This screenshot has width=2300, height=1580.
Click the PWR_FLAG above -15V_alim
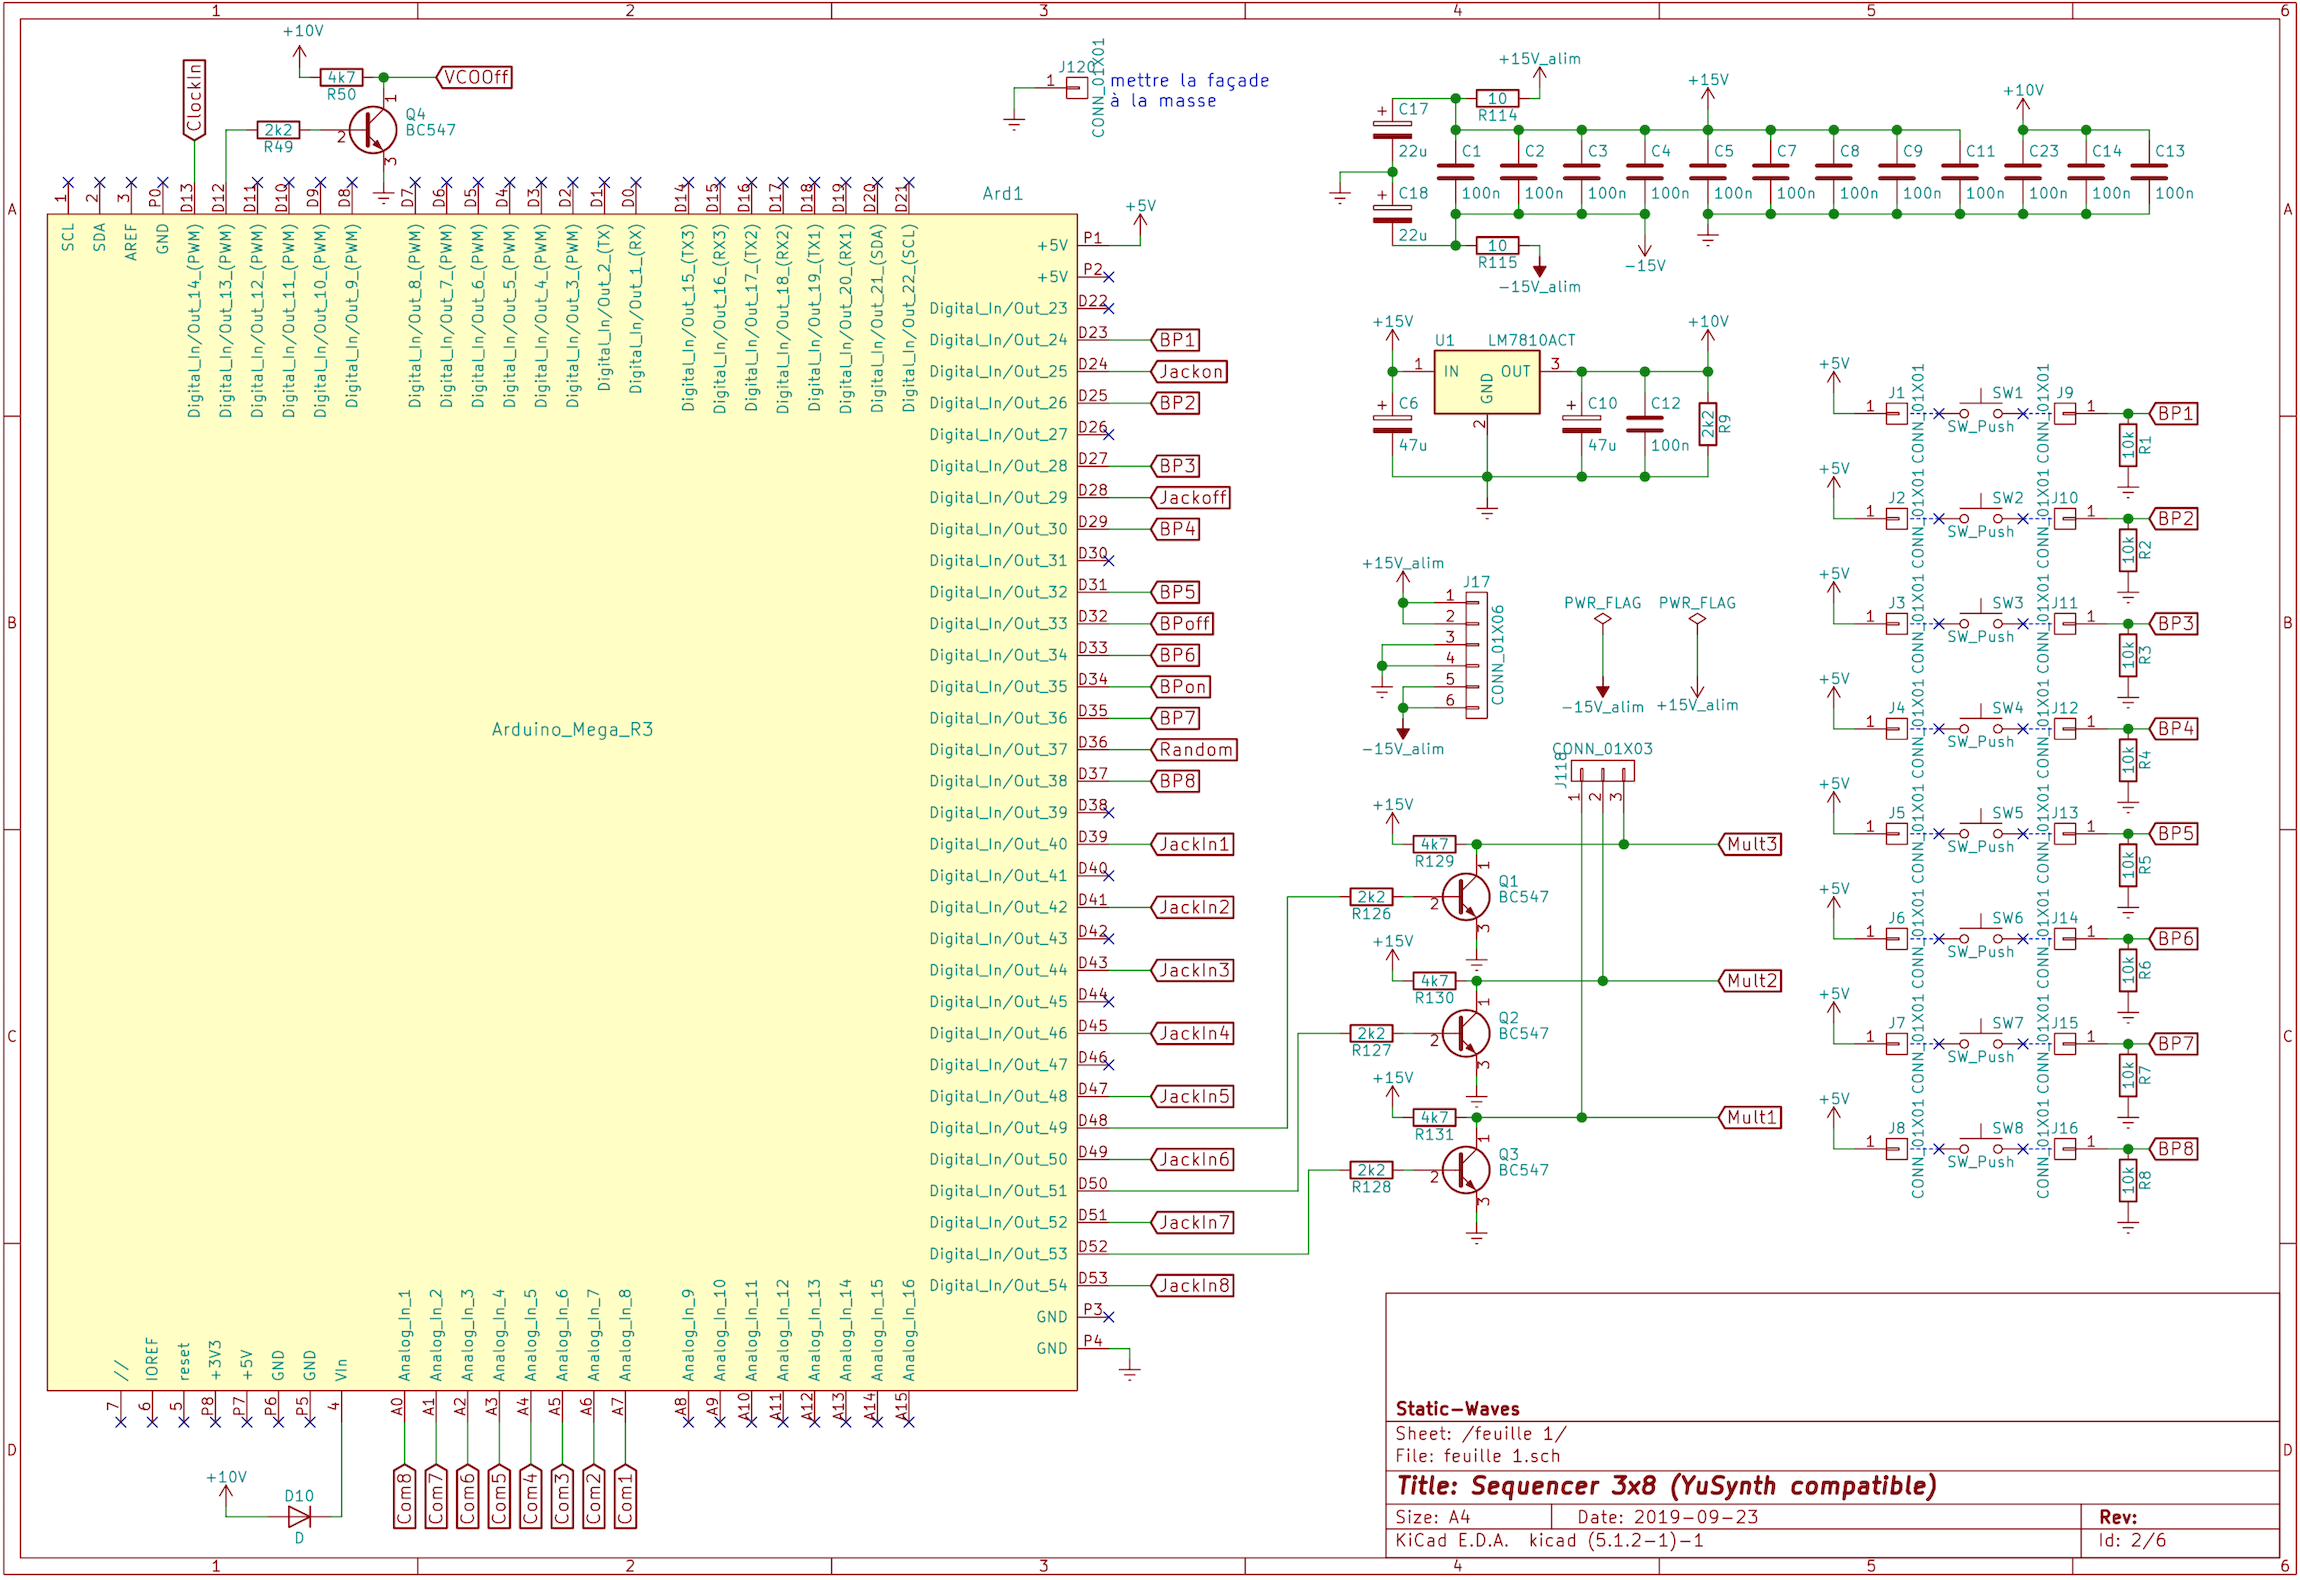coord(1602,619)
